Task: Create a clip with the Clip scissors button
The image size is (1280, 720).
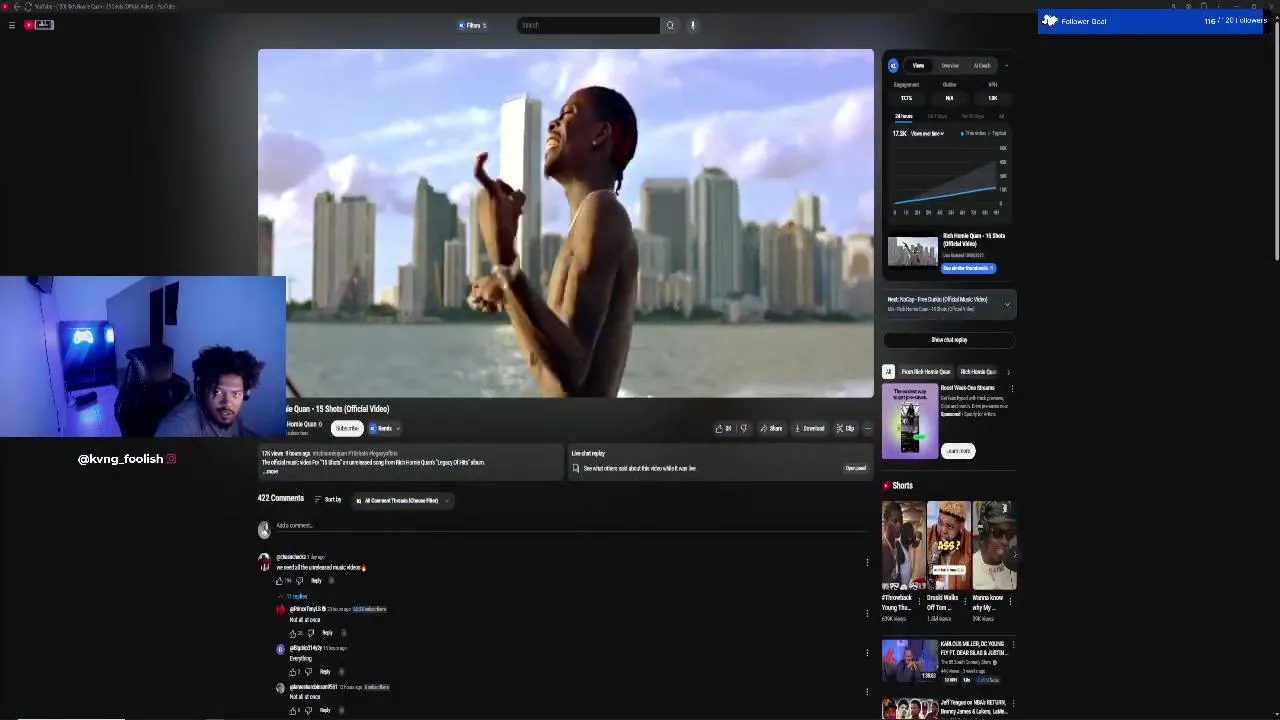Action: click(x=846, y=428)
